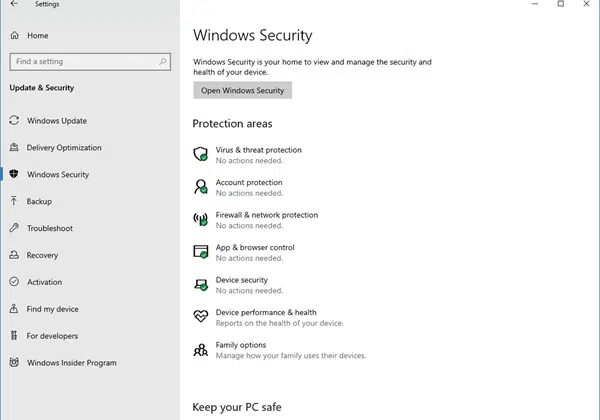Click the Virus & threat protection shield icon
The height and width of the screenshot is (420, 600).
(x=201, y=154)
